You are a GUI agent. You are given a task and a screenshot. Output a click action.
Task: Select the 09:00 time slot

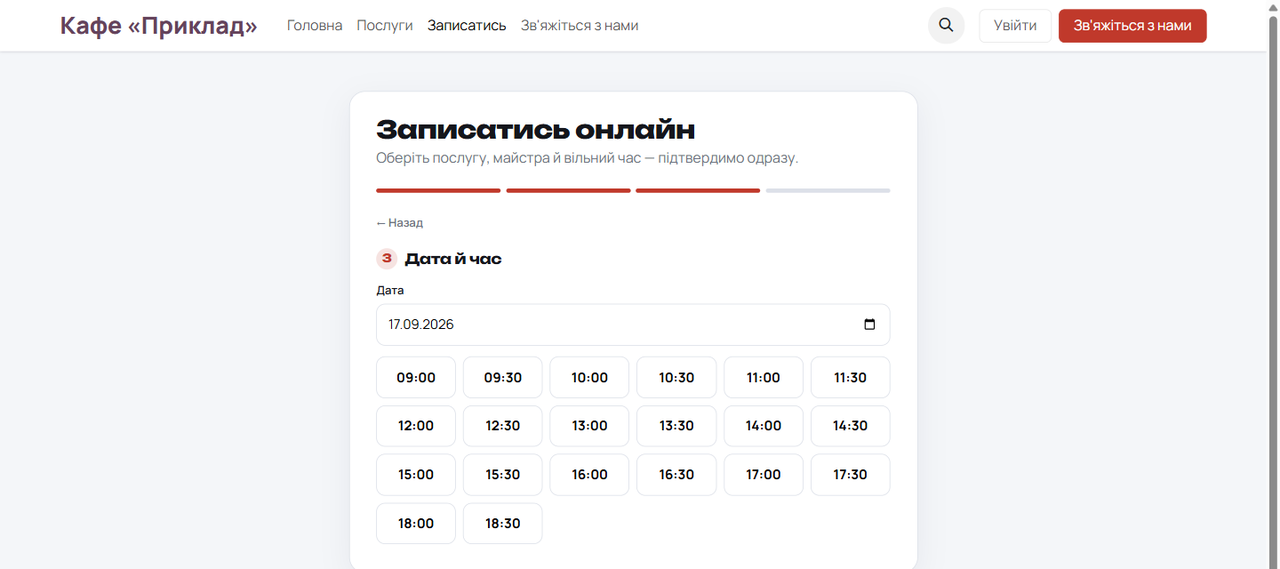(x=416, y=377)
